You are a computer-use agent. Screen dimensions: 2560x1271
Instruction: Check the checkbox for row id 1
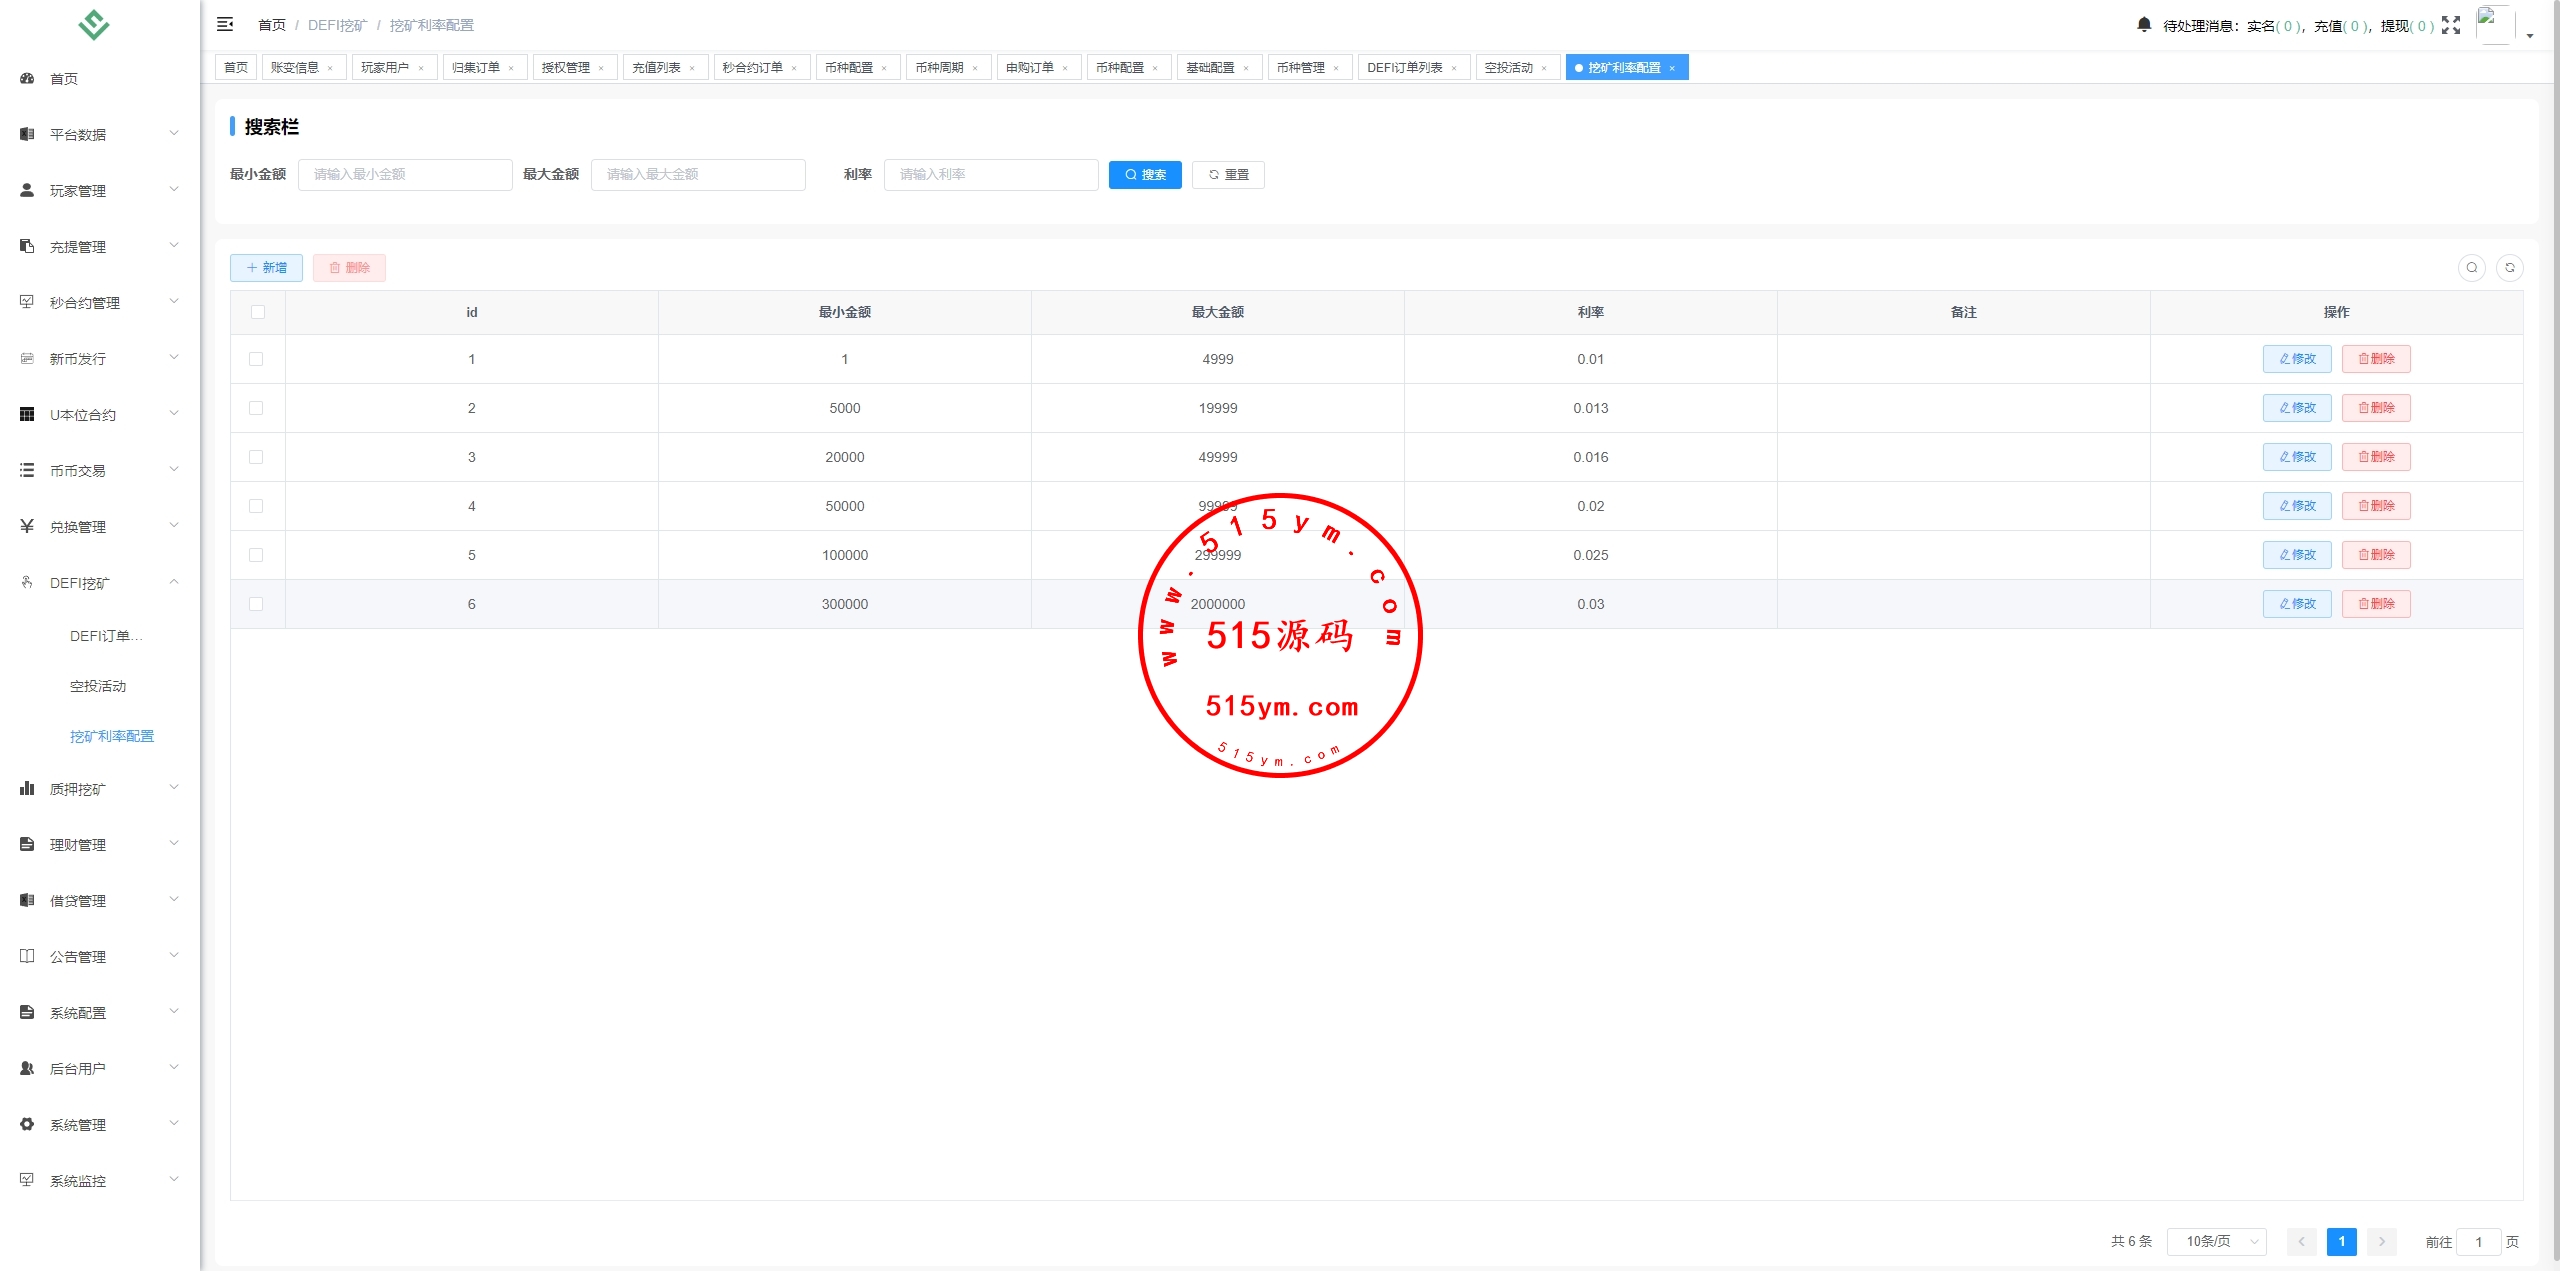256,359
